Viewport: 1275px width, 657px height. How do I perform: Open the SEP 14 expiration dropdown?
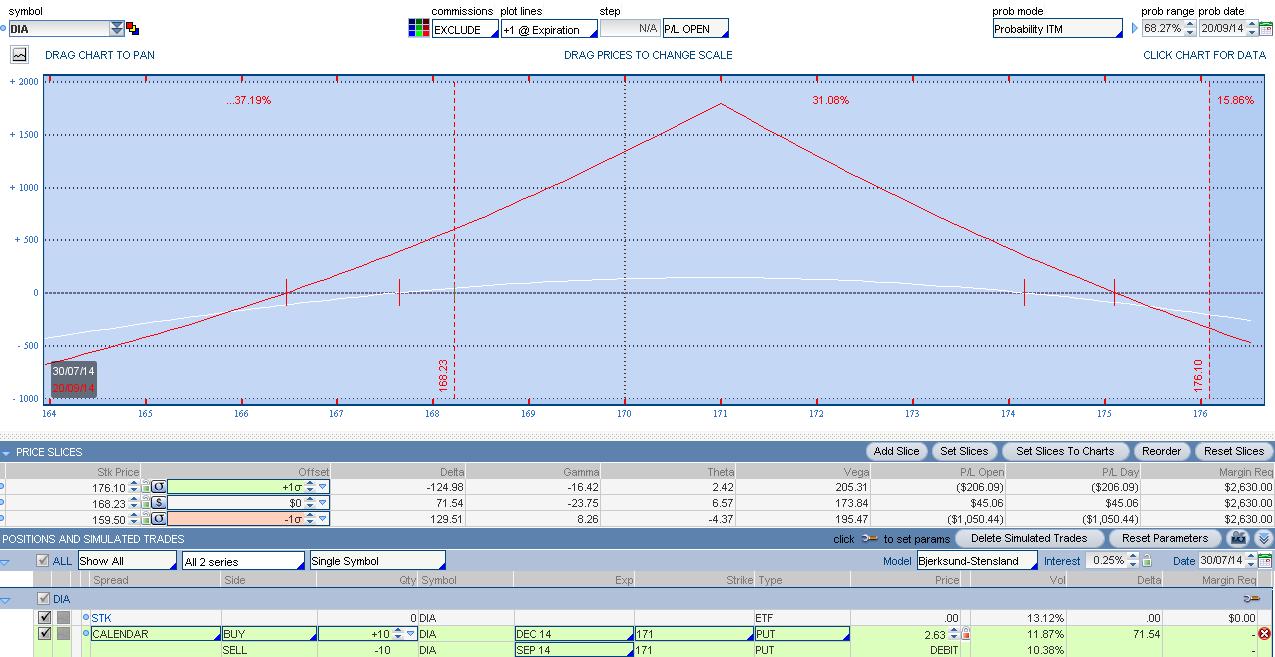point(574,650)
